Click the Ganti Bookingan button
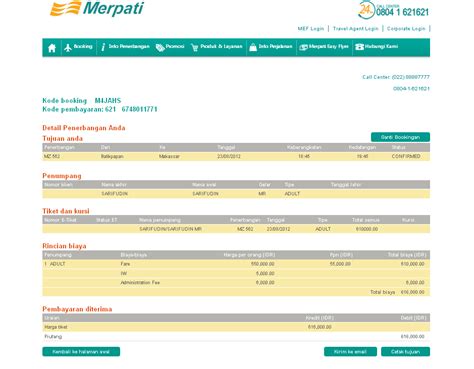474x369 pixels. click(400, 137)
